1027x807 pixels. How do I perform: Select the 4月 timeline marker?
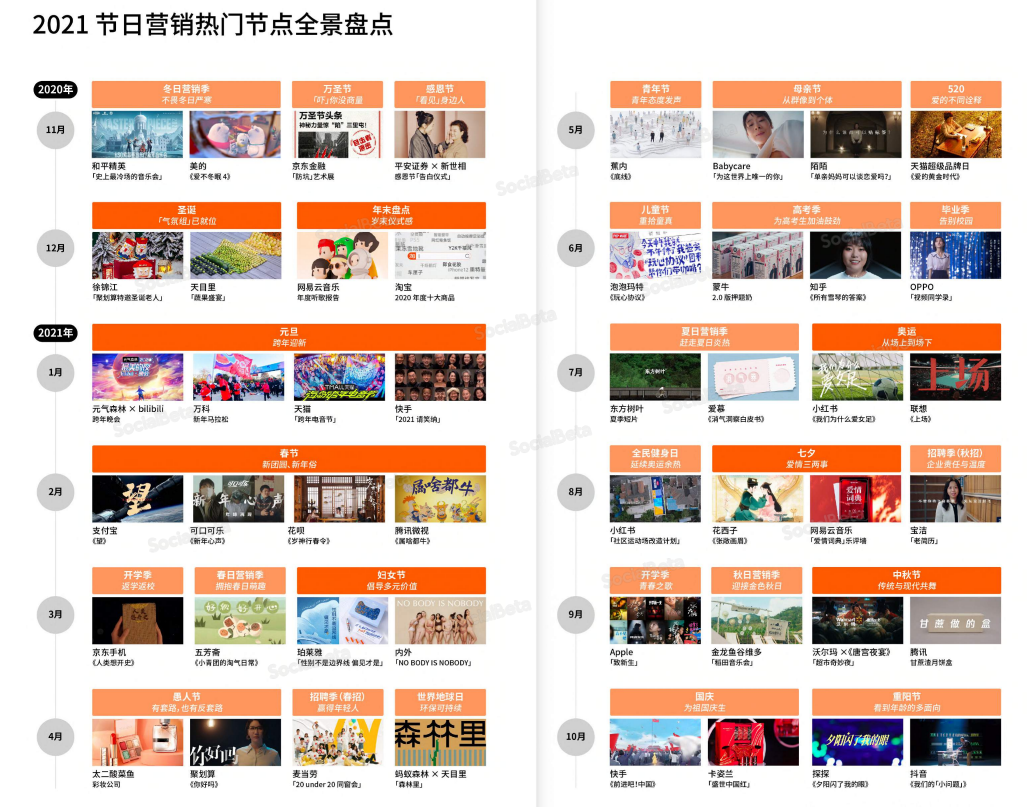pyautogui.click(x=56, y=737)
